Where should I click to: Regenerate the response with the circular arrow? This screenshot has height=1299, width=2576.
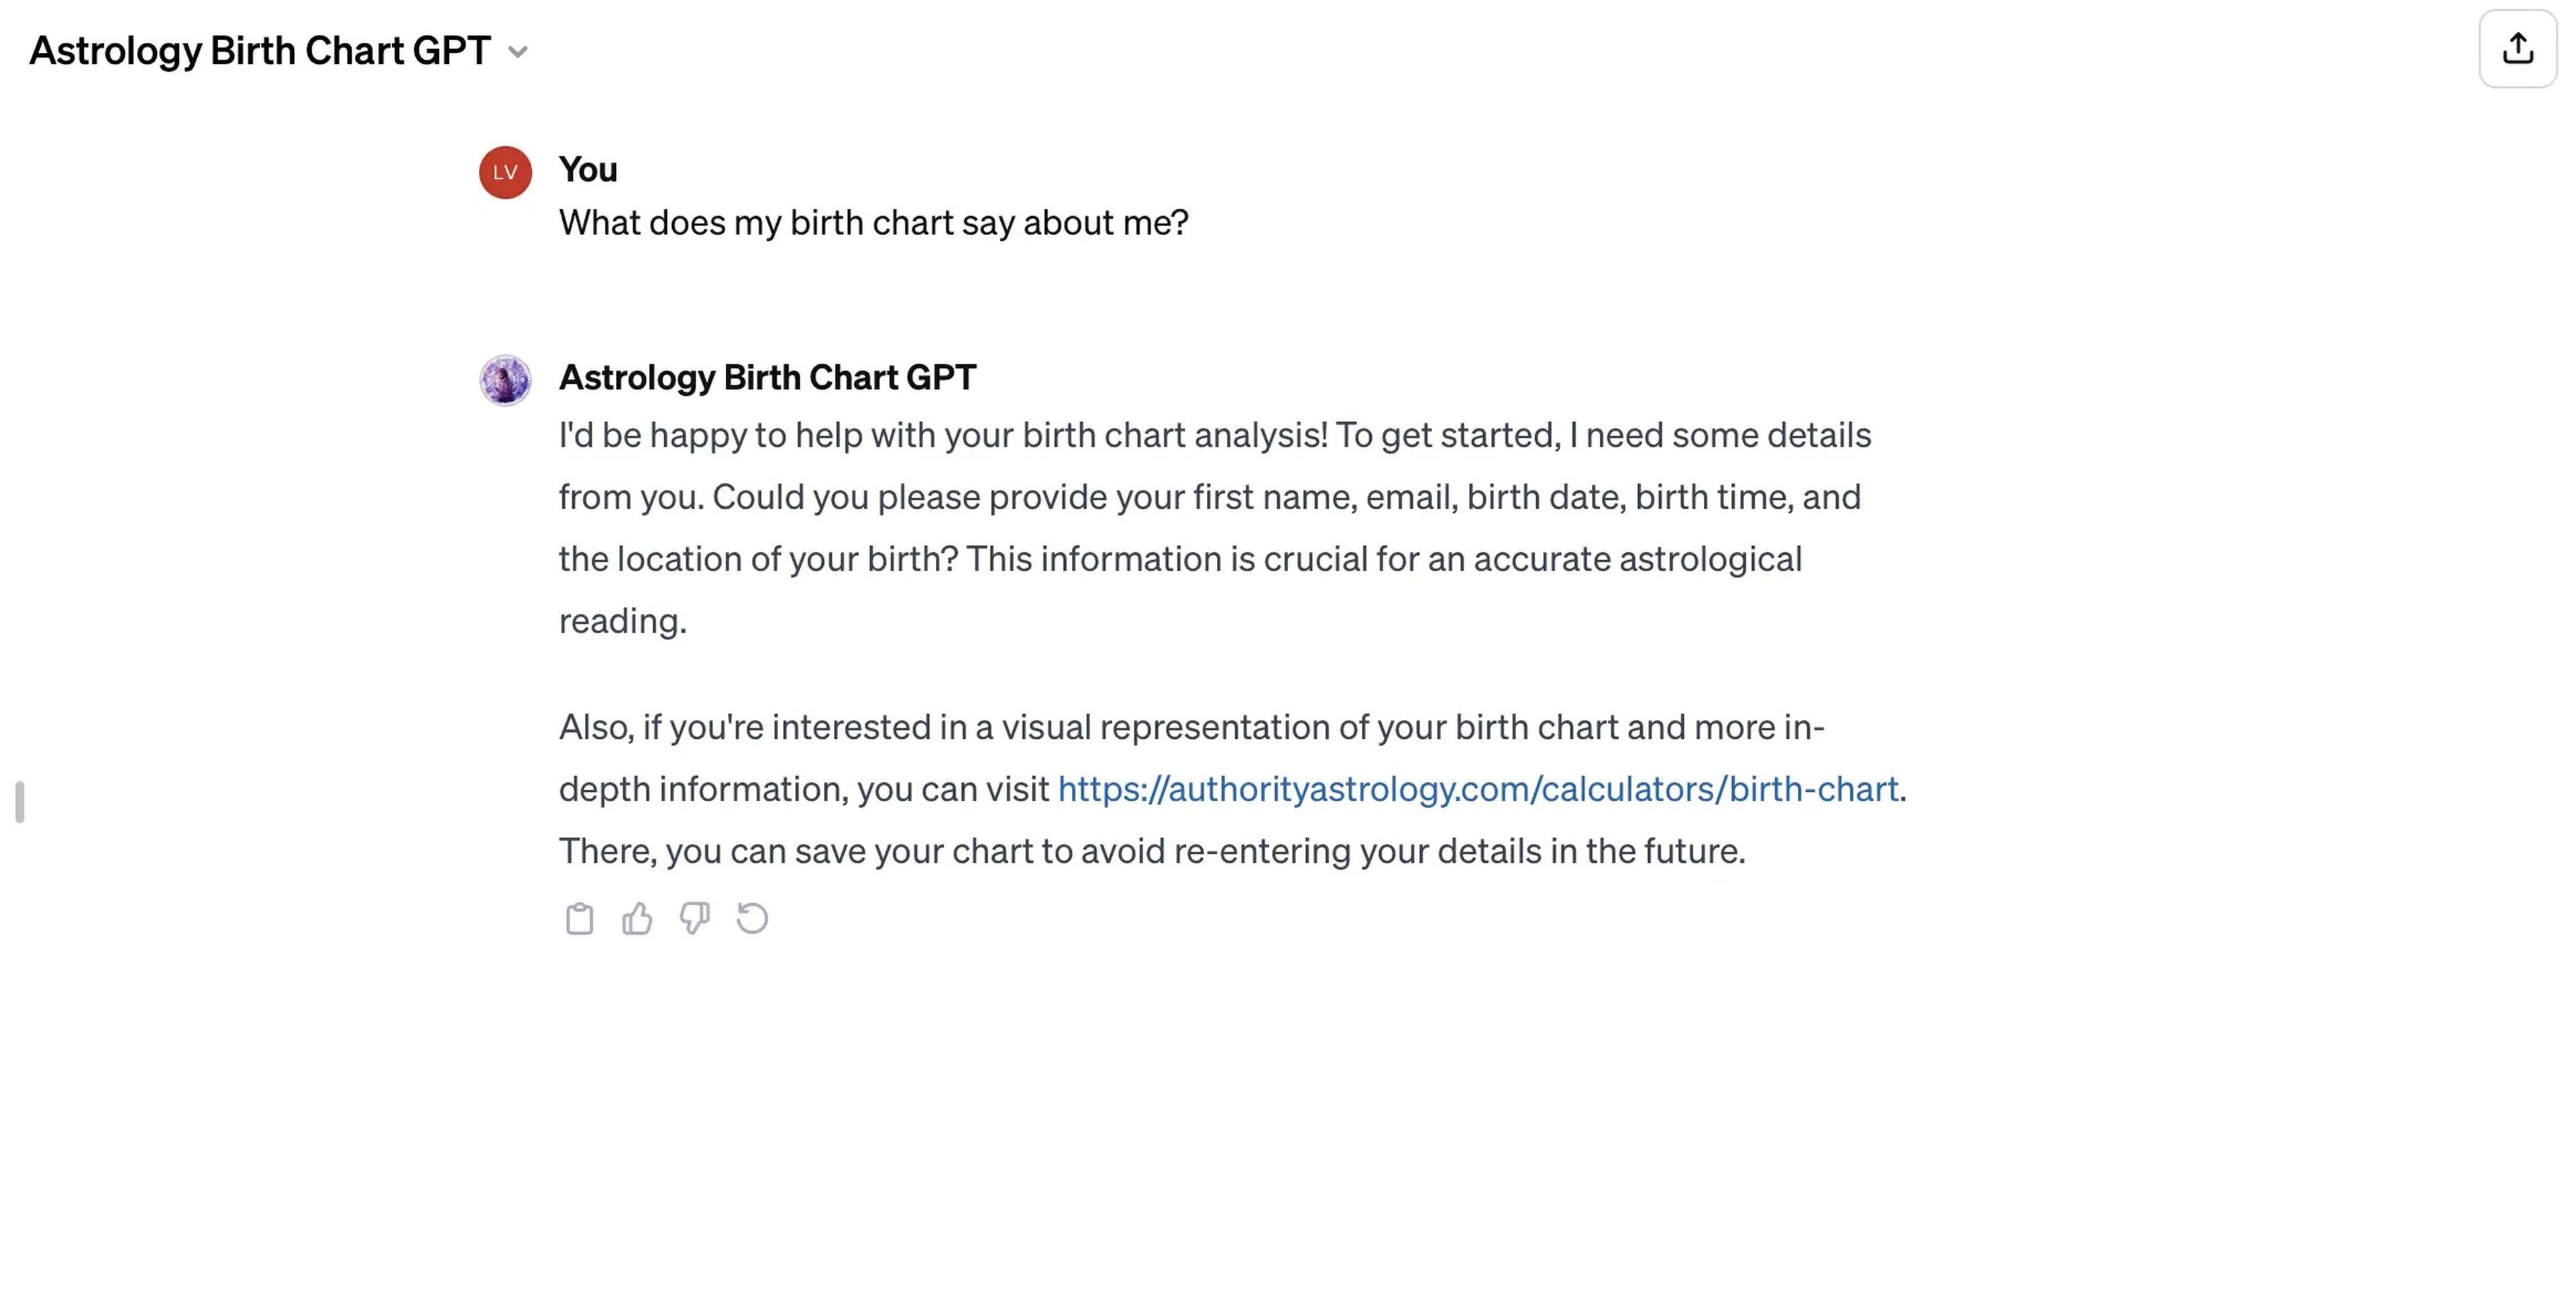click(752, 918)
